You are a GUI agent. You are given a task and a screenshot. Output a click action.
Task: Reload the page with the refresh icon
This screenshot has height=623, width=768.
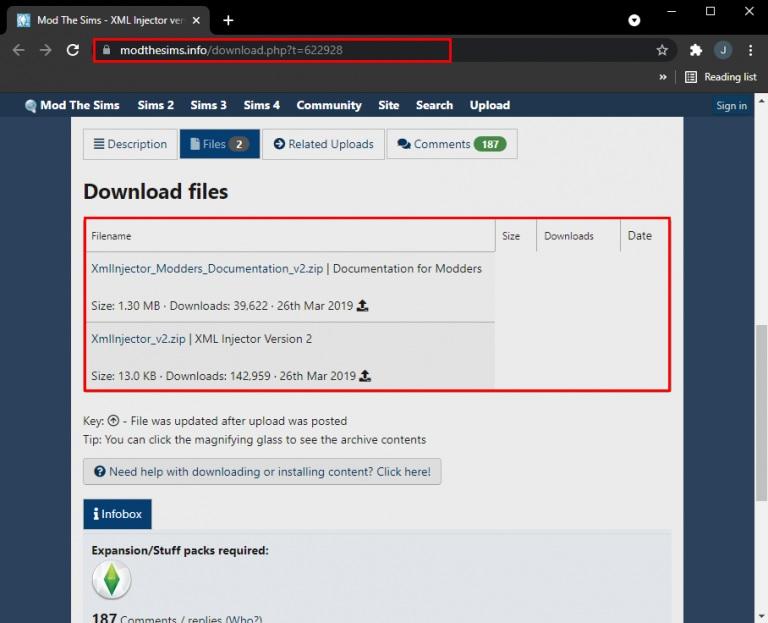point(72,50)
